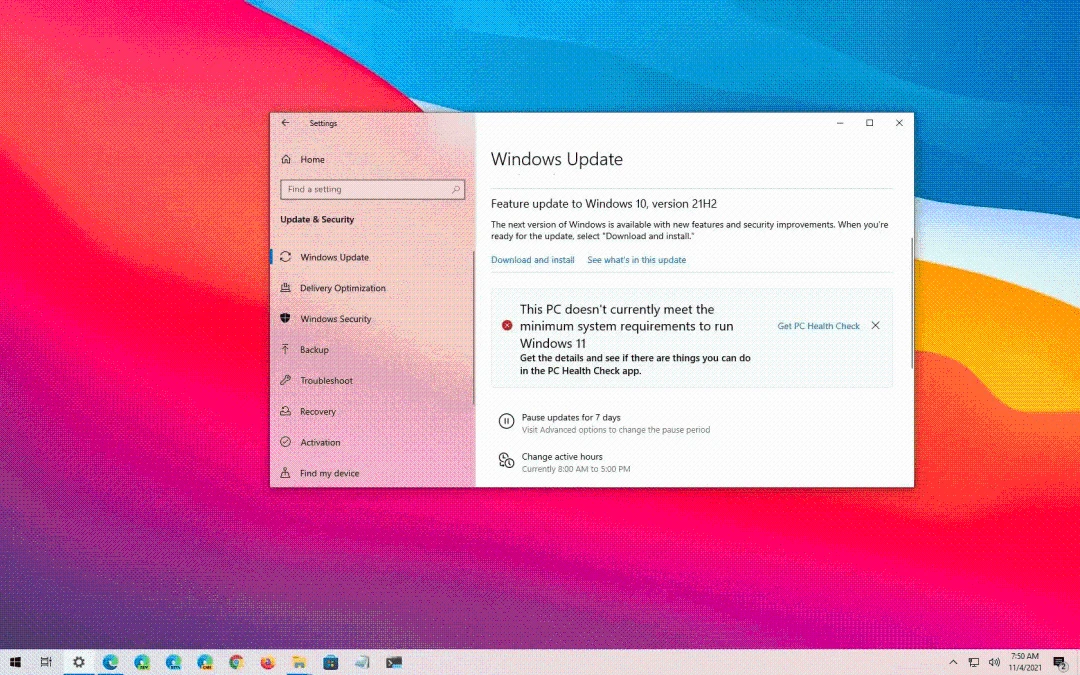
Task: Open Microsoft Edge Beta from taskbar
Action: tap(173, 662)
